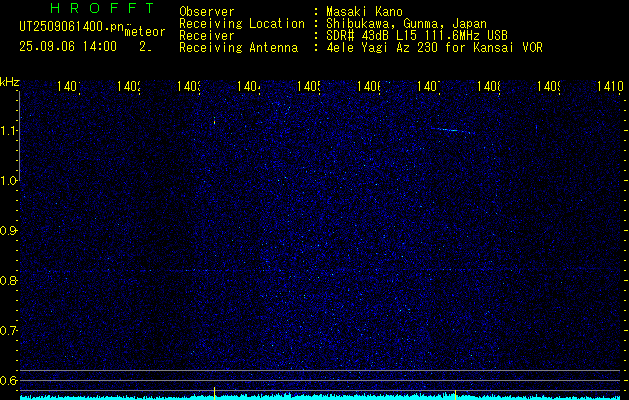
Task: Click the kHz axis unit label
Action: point(9,82)
